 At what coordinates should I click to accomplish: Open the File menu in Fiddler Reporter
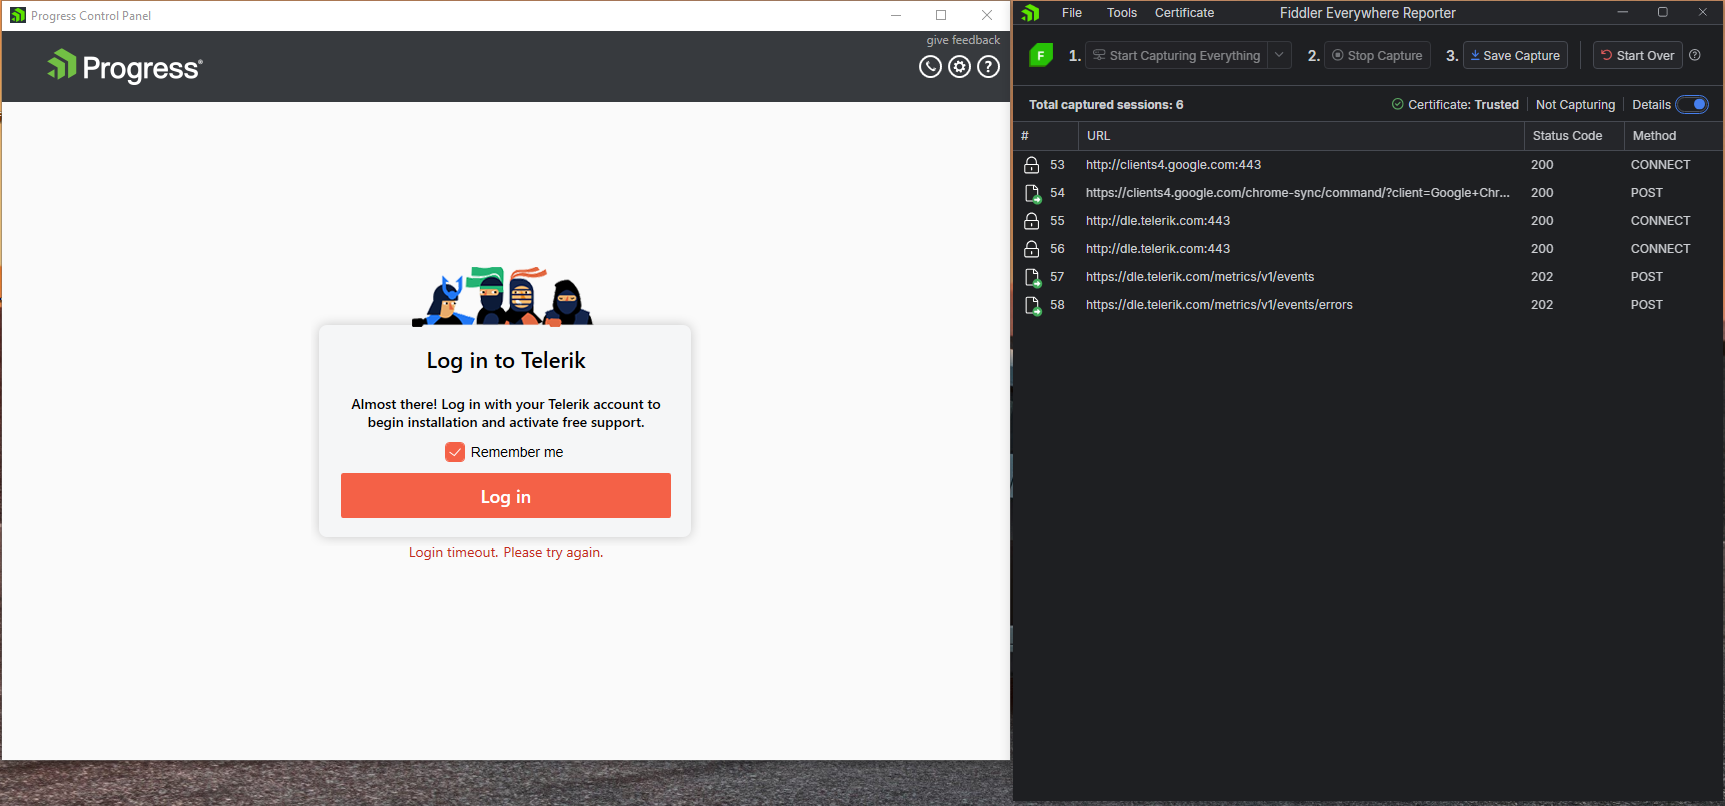tap(1072, 13)
